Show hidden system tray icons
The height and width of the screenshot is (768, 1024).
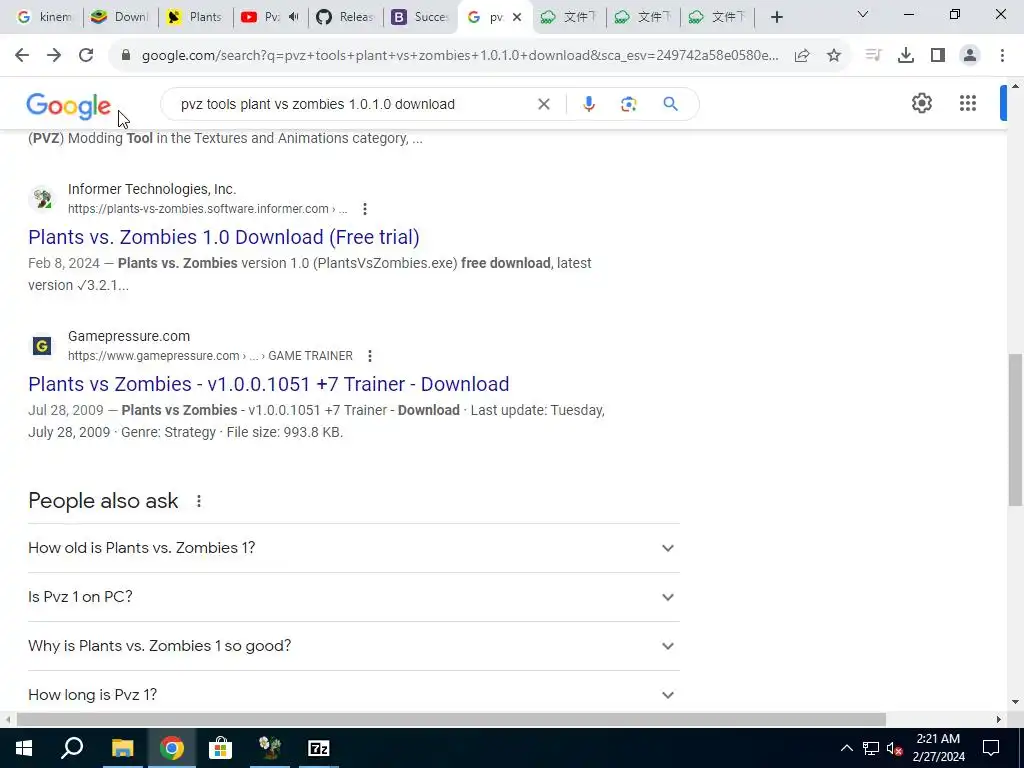pyautogui.click(x=846, y=748)
